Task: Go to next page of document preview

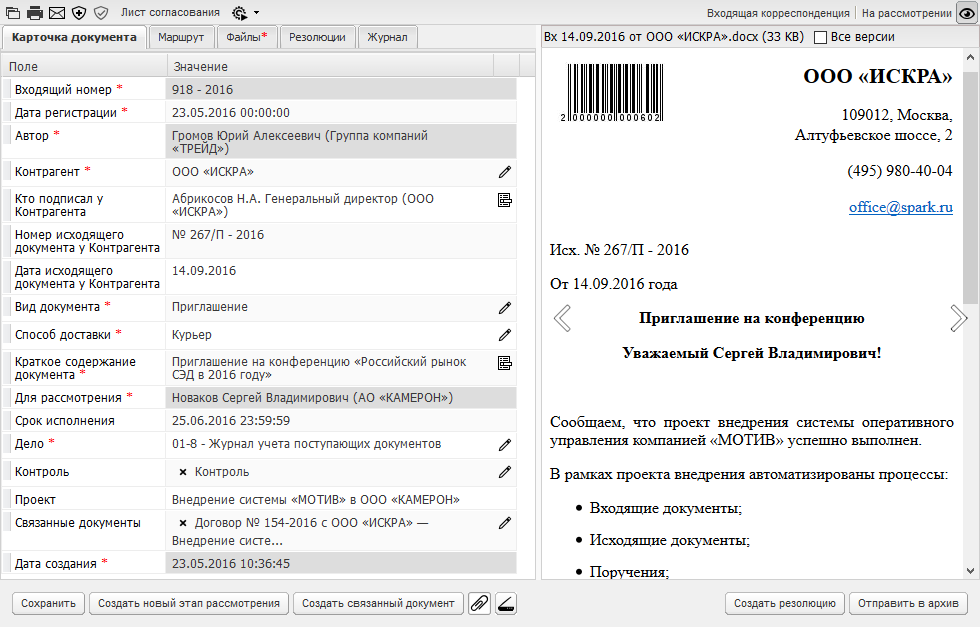Action: click(959, 318)
